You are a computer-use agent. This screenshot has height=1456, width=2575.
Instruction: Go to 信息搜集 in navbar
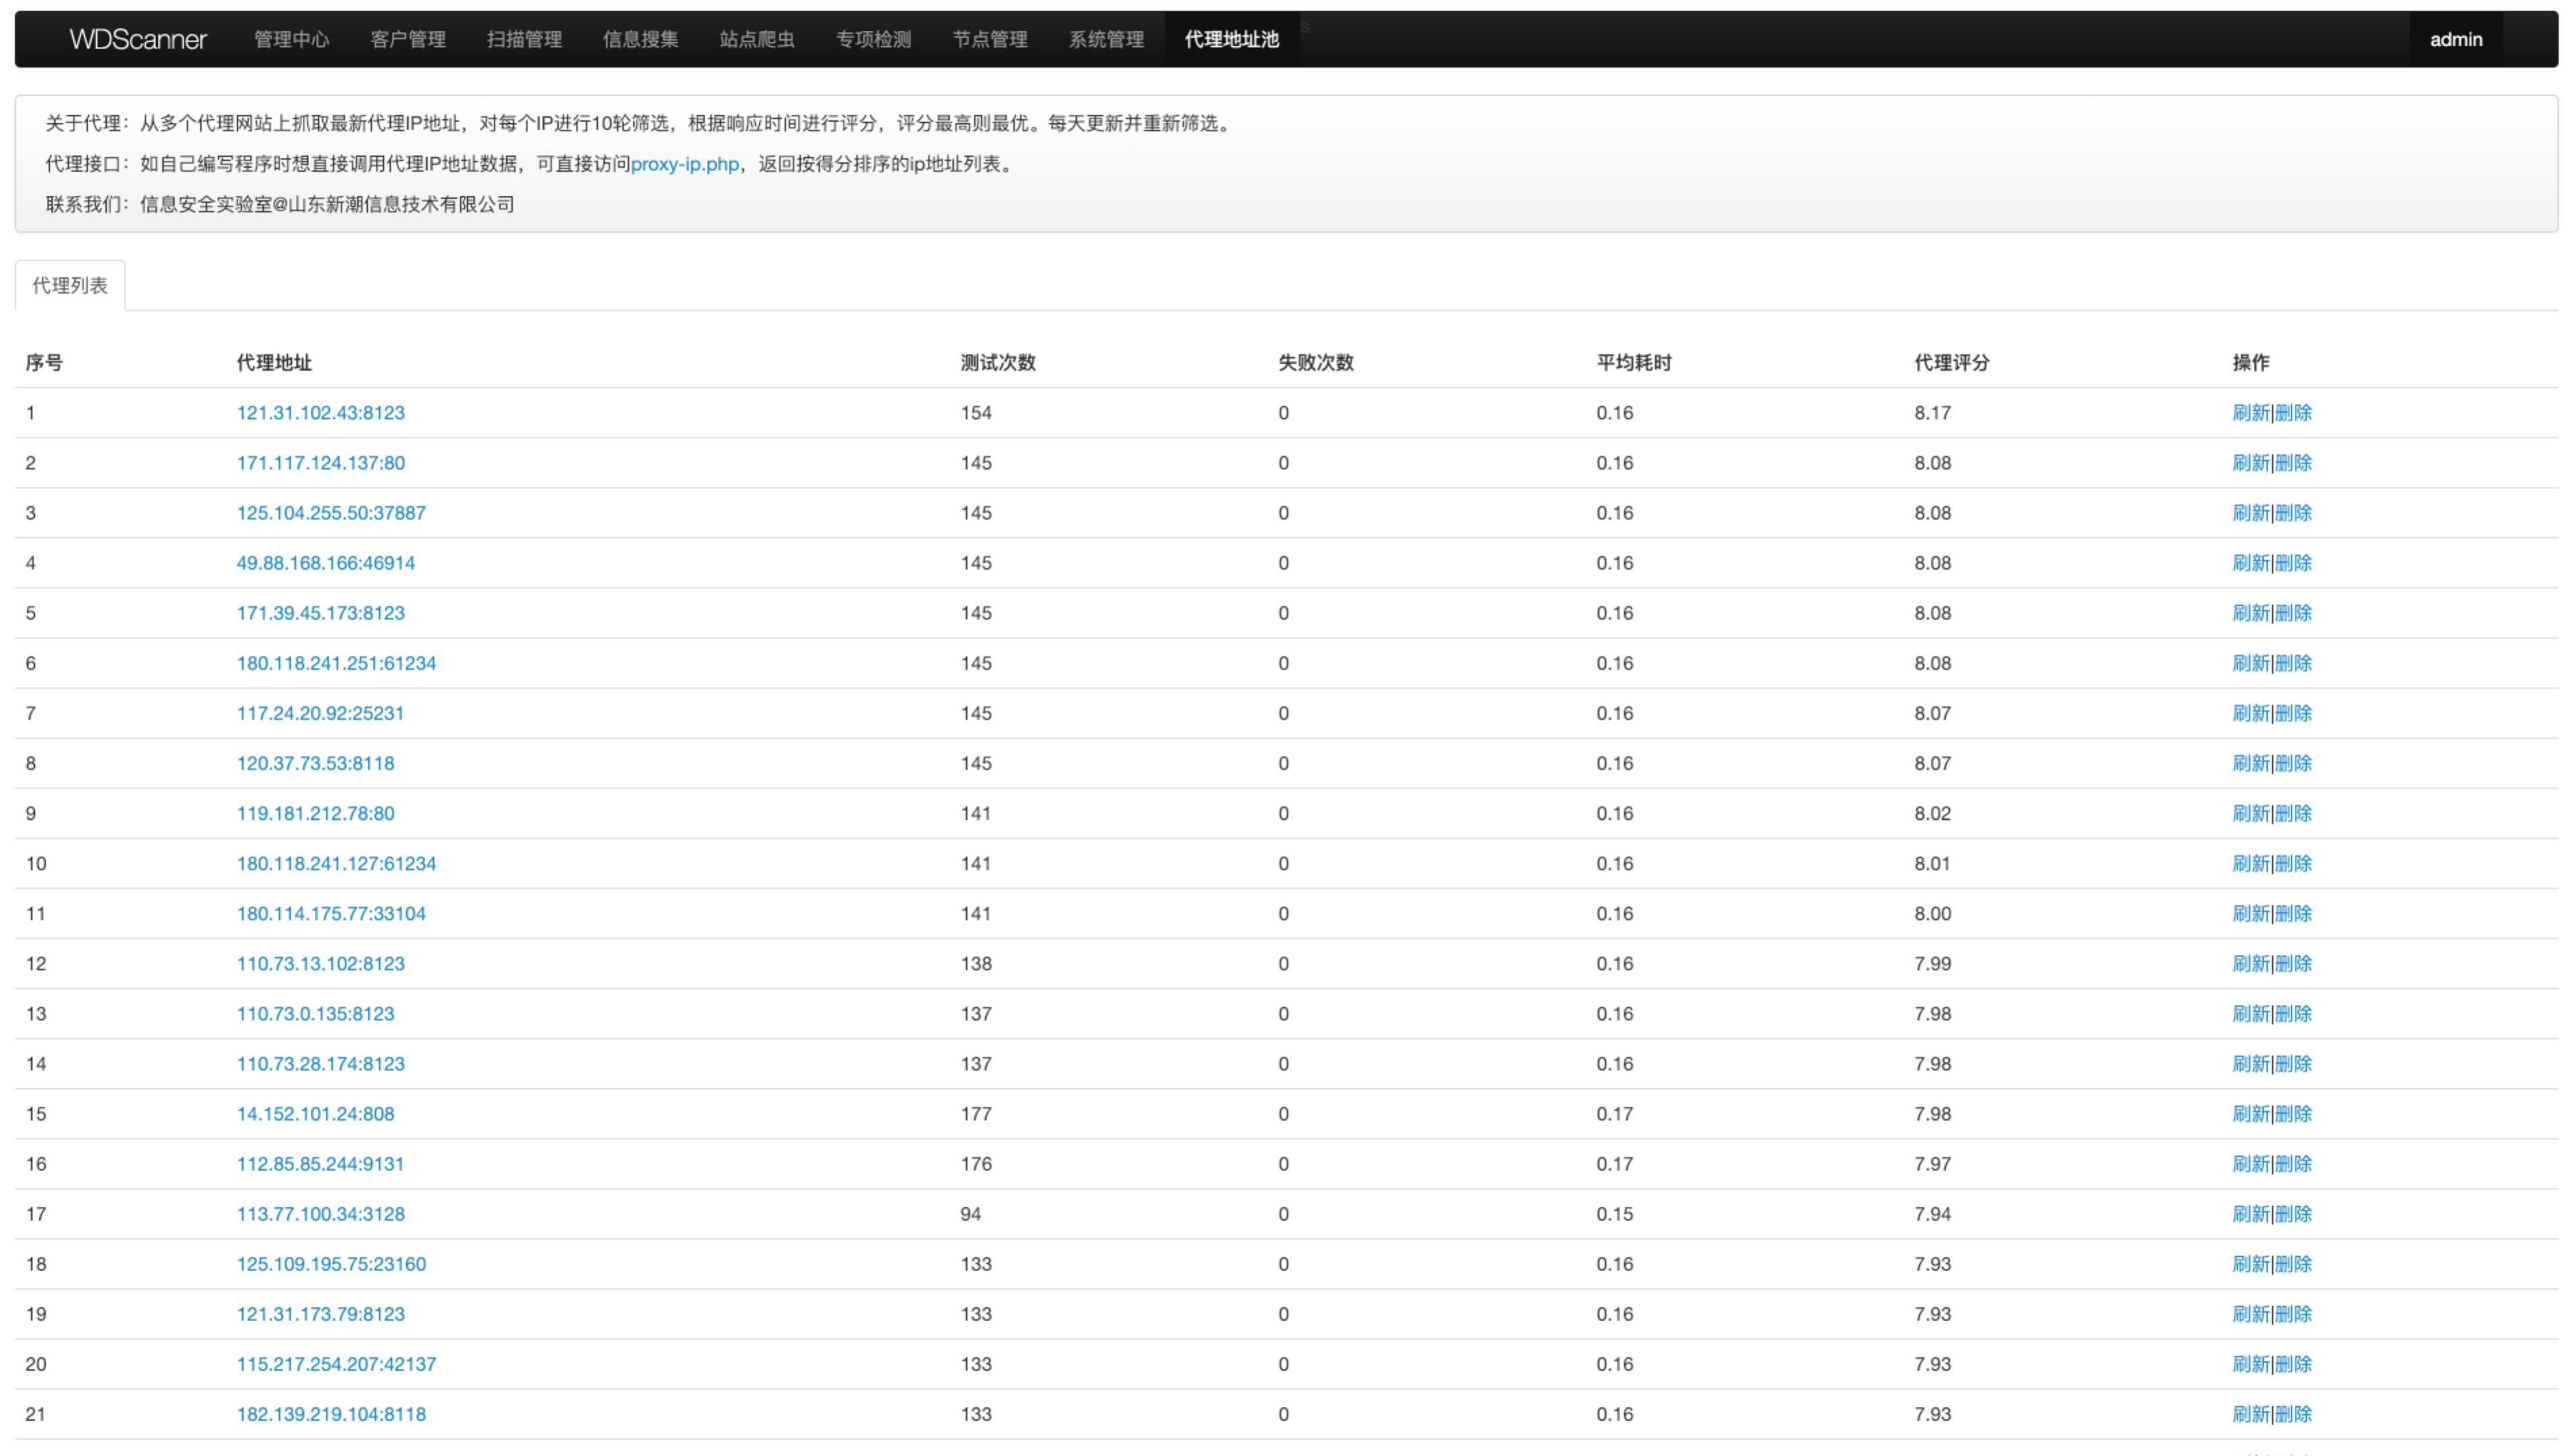tap(640, 39)
